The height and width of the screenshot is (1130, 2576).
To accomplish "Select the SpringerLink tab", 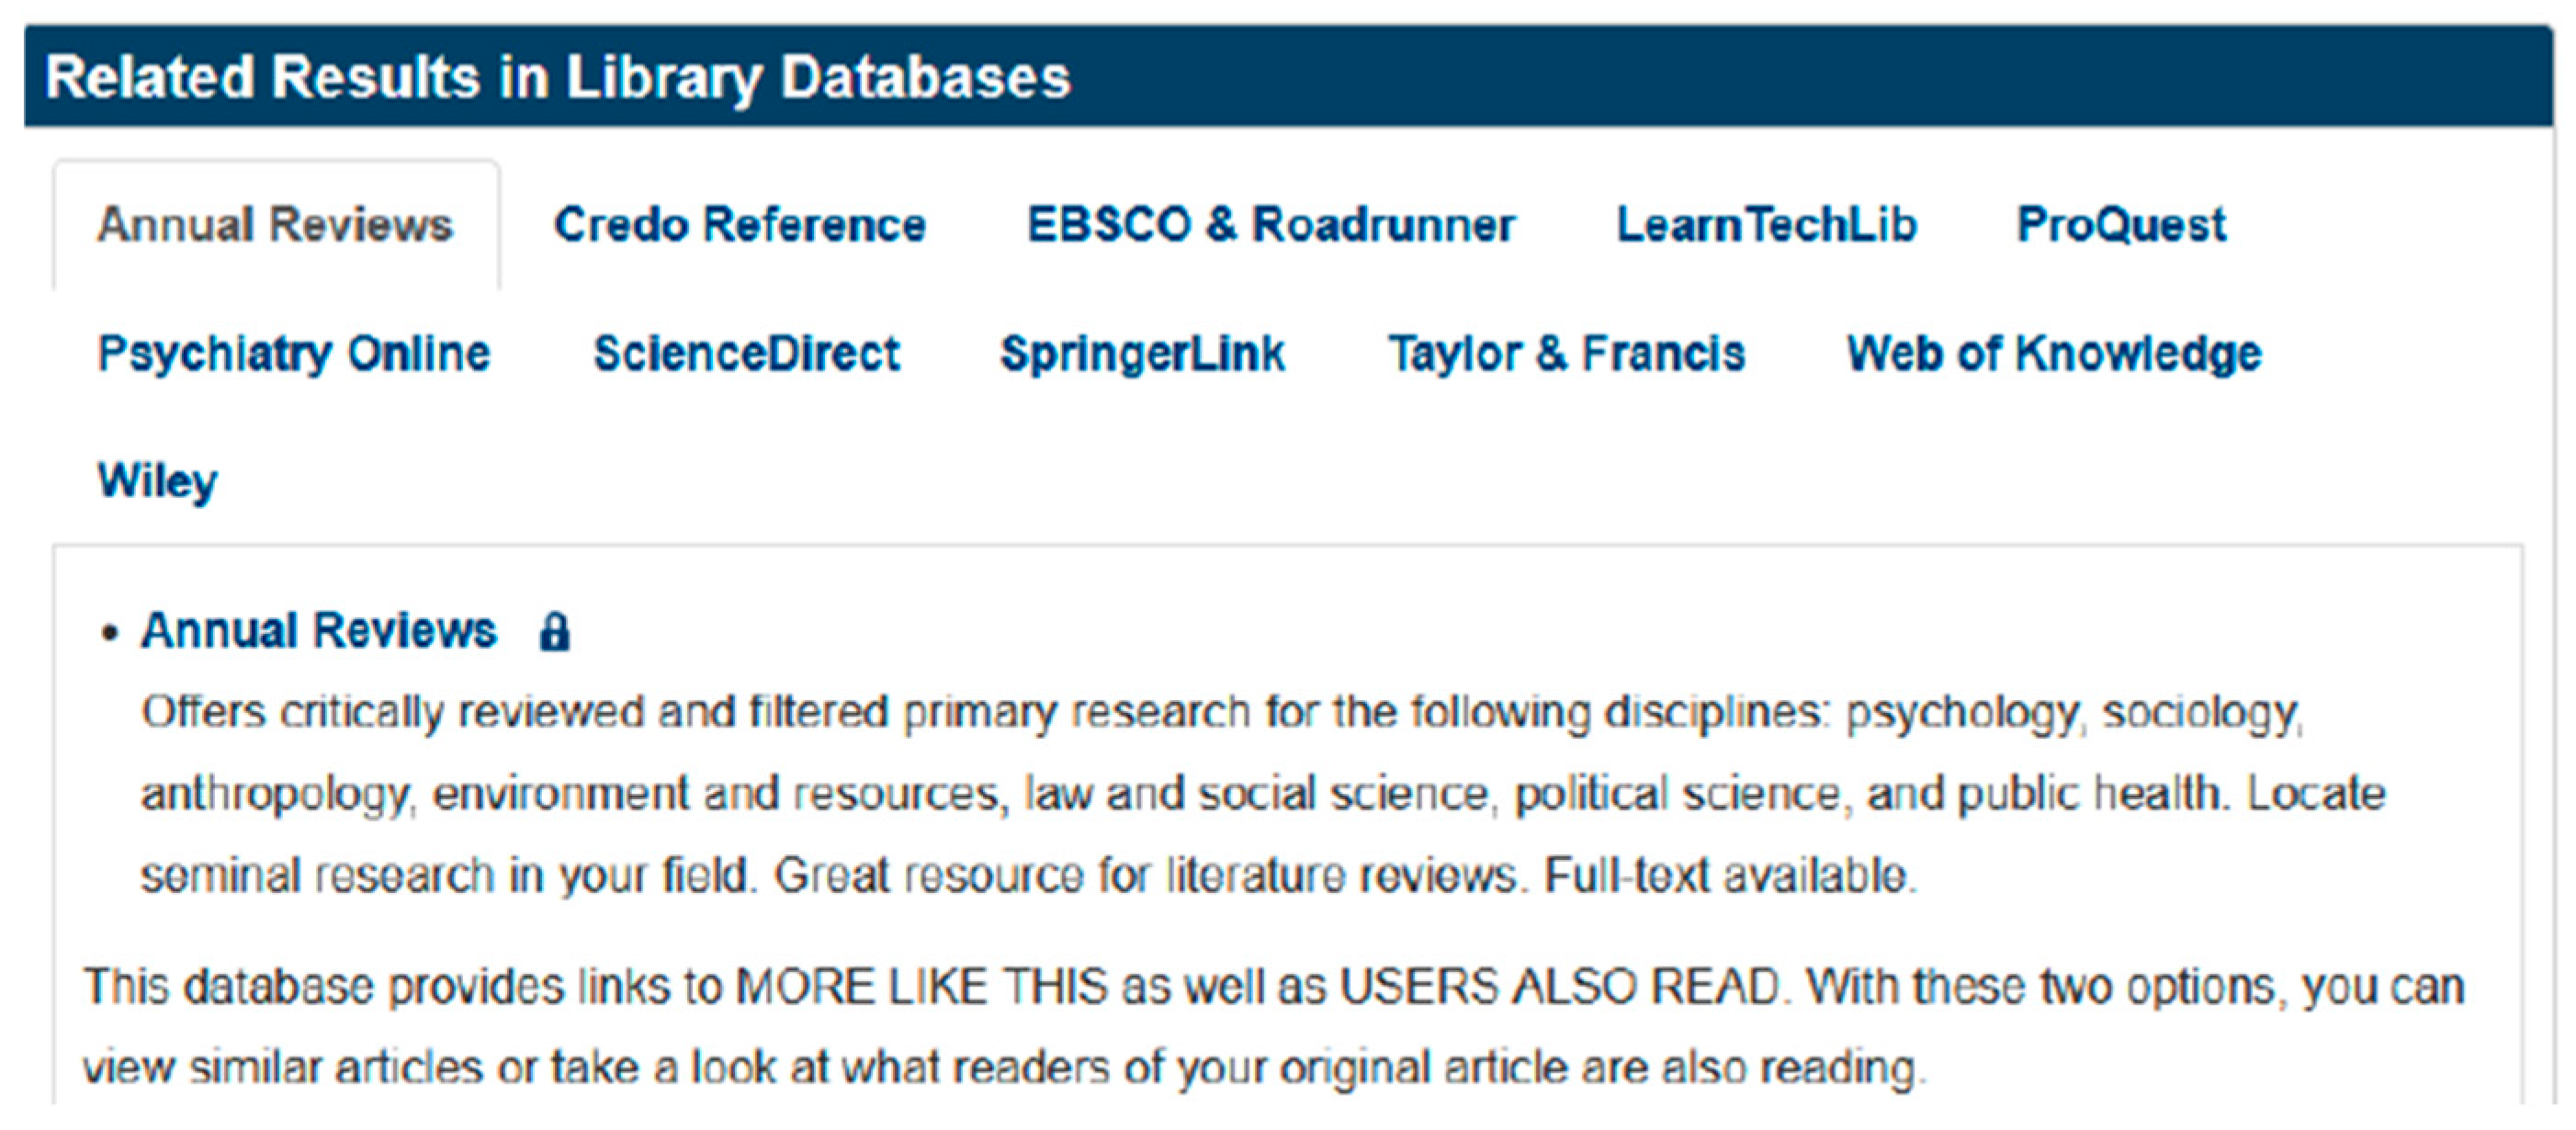I will pyautogui.click(x=1142, y=354).
